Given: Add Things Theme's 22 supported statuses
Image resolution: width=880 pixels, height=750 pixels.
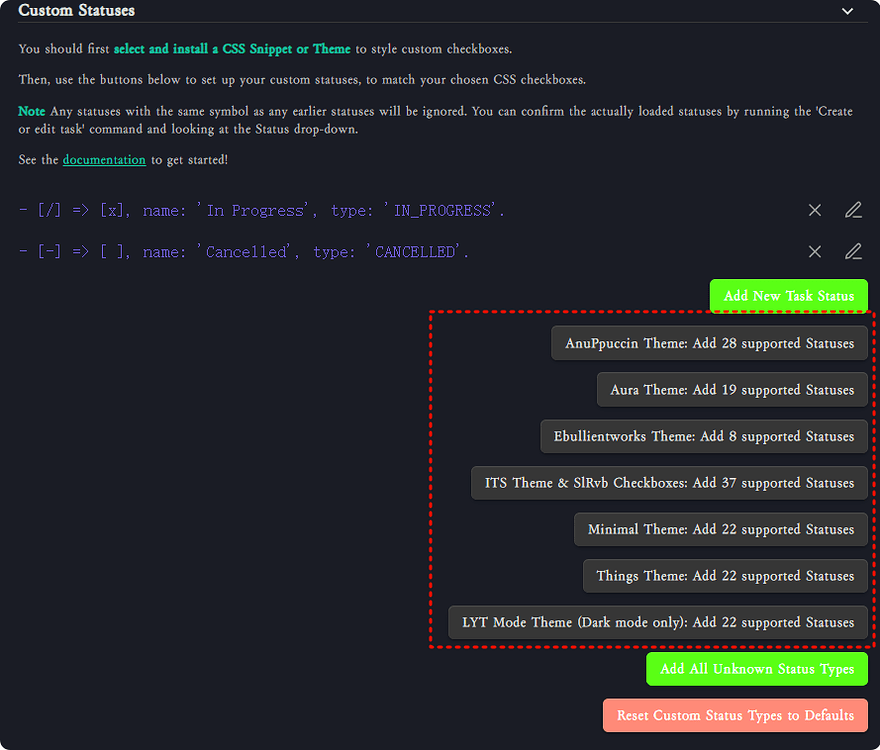Looking at the screenshot, I should pyautogui.click(x=724, y=576).
